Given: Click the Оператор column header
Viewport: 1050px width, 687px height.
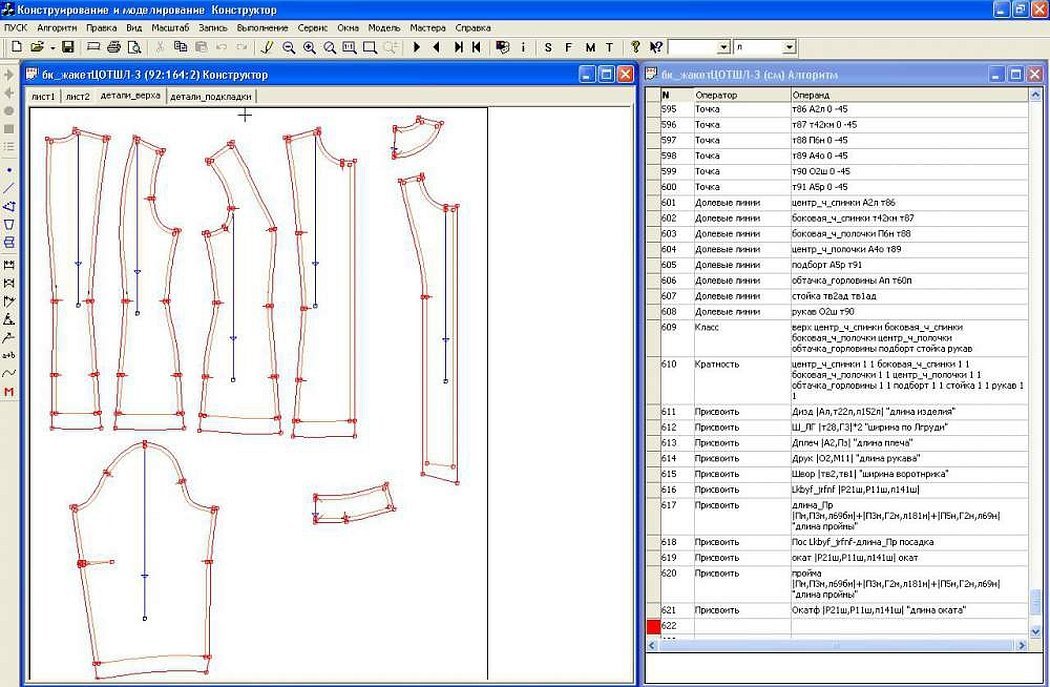Looking at the screenshot, I should 741,95.
